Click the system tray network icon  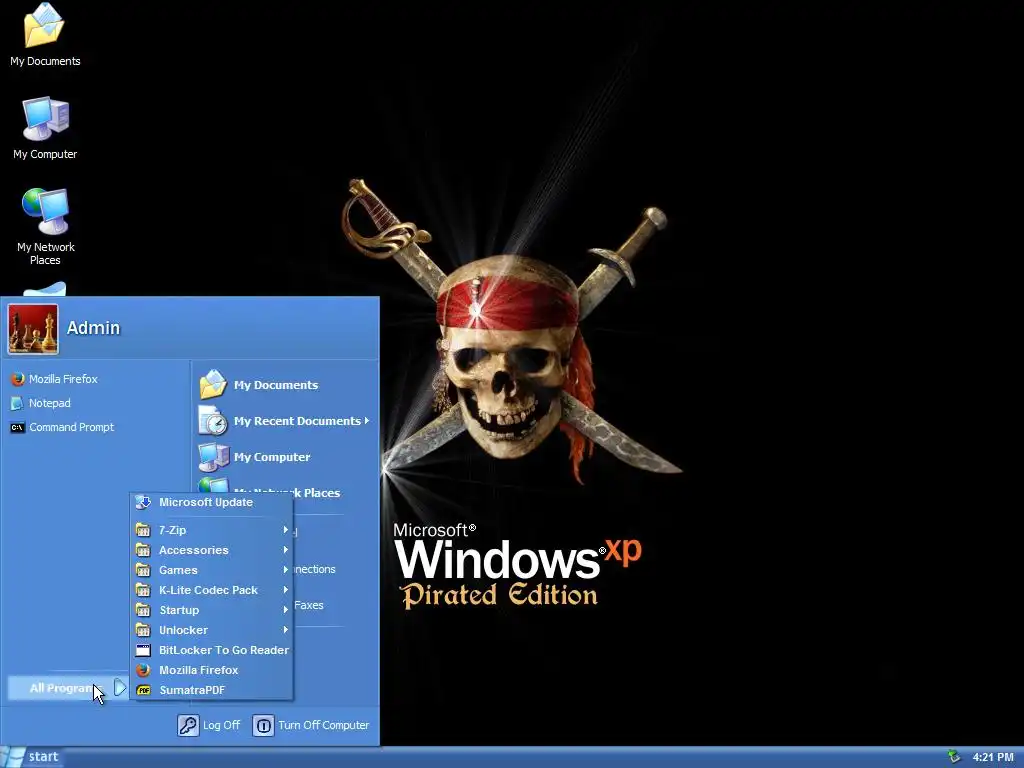click(954, 757)
